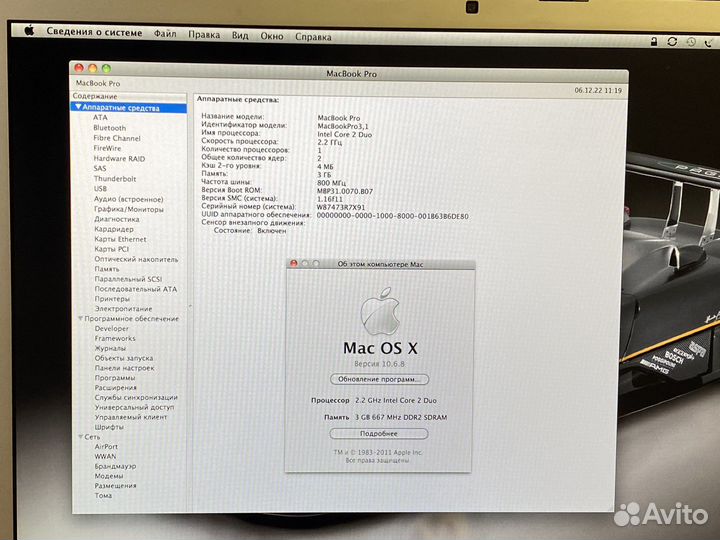The height and width of the screenshot is (540, 720).
Task: Select Тома in the sidebar
Action: 103,495
